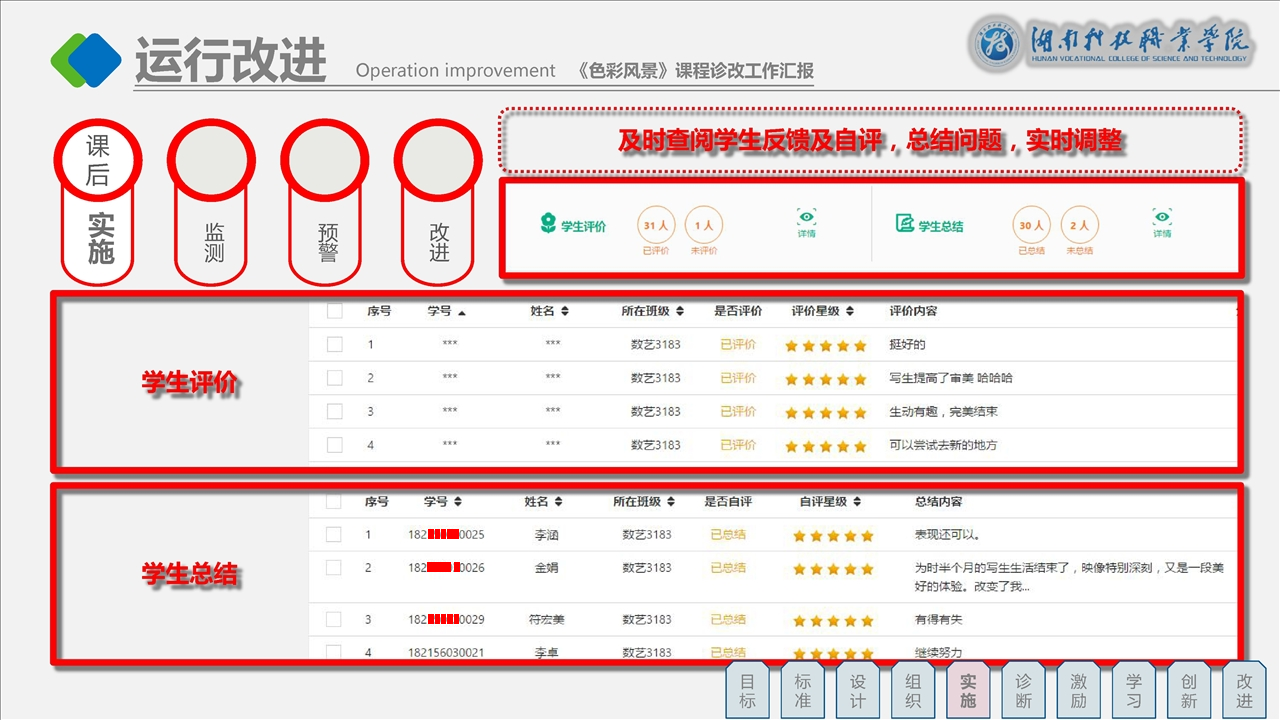Screen dimensions: 1280x720
Task: Click the 2人 未总结 circle badge
Action: [1080, 226]
